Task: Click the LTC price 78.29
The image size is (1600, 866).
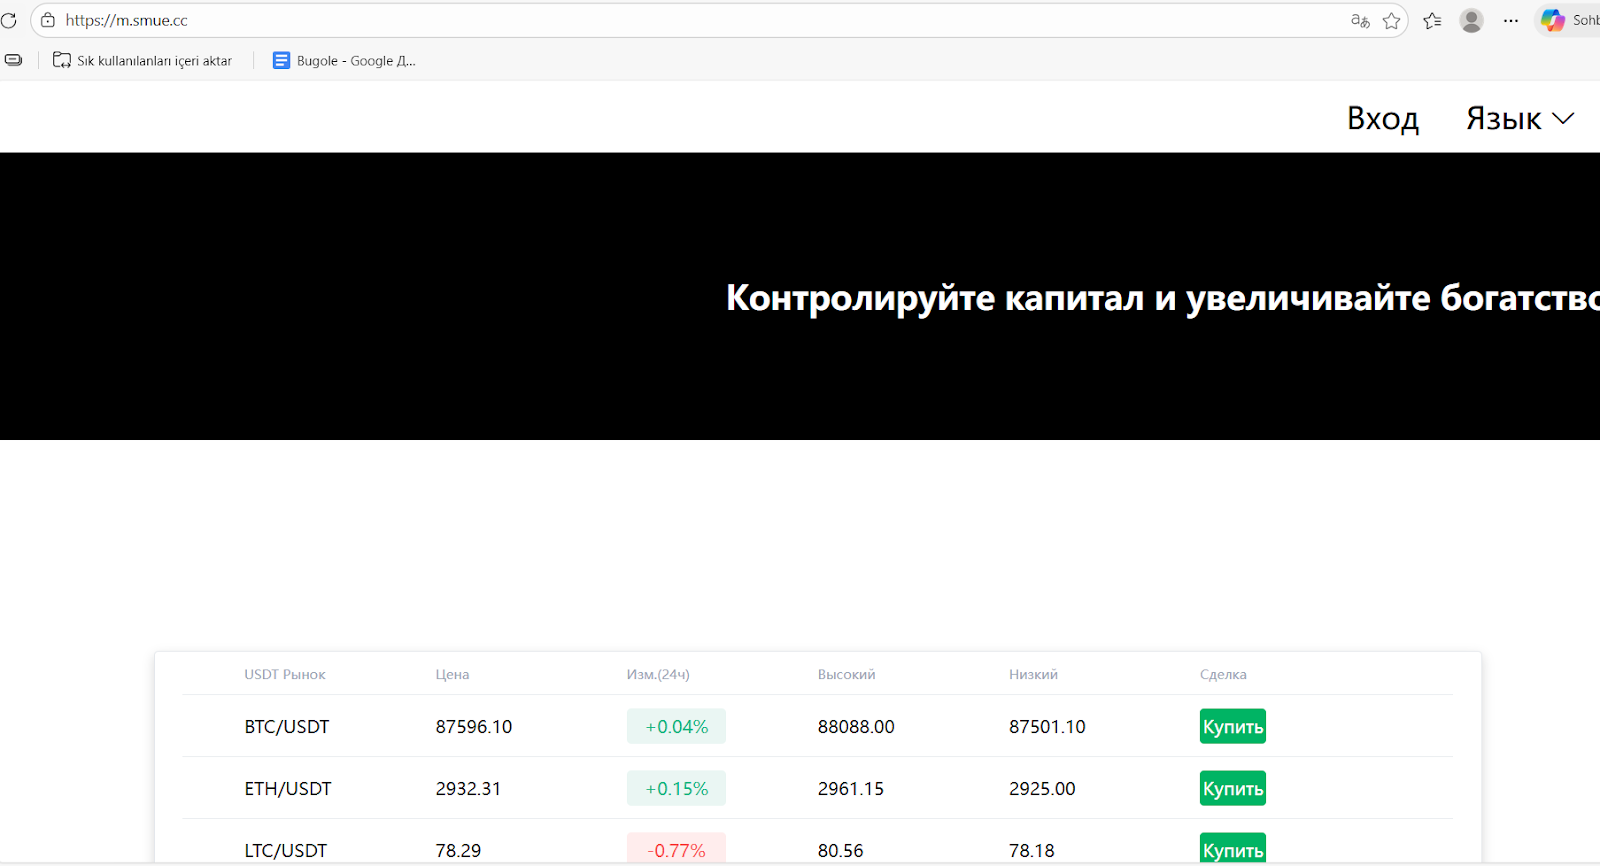Action: pyautogui.click(x=458, y=851)
